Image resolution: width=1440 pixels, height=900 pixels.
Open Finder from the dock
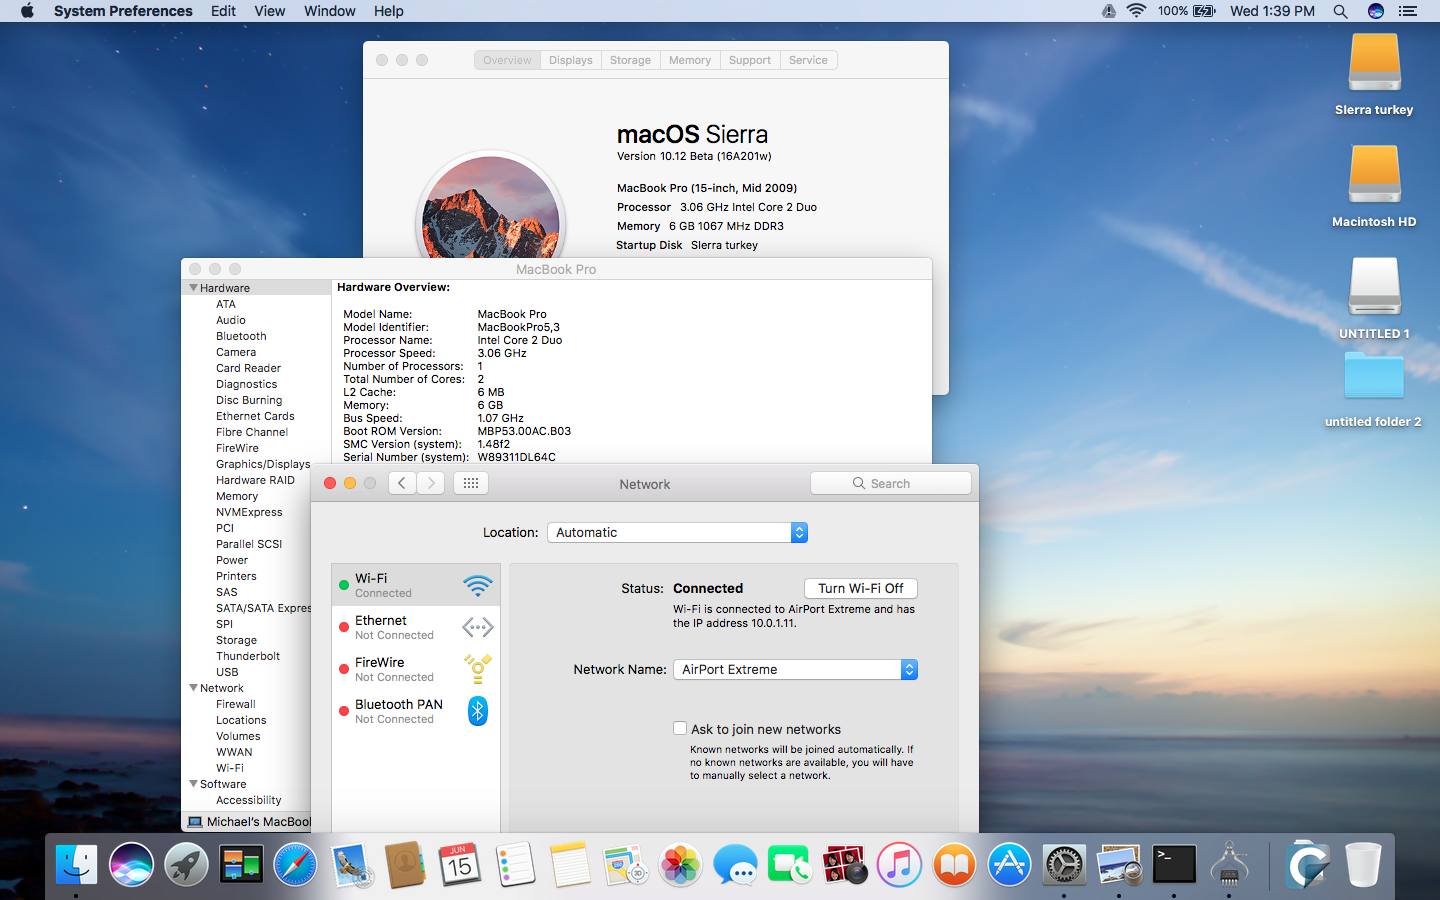[77, 865]
